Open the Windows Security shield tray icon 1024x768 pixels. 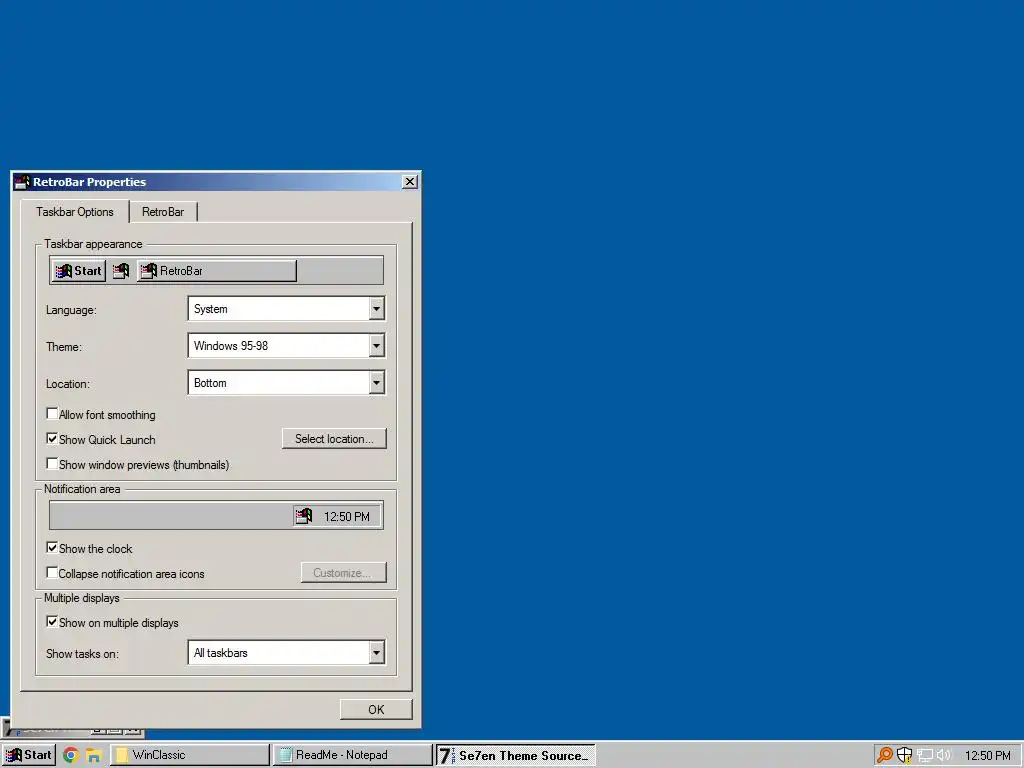coord(904,756)
